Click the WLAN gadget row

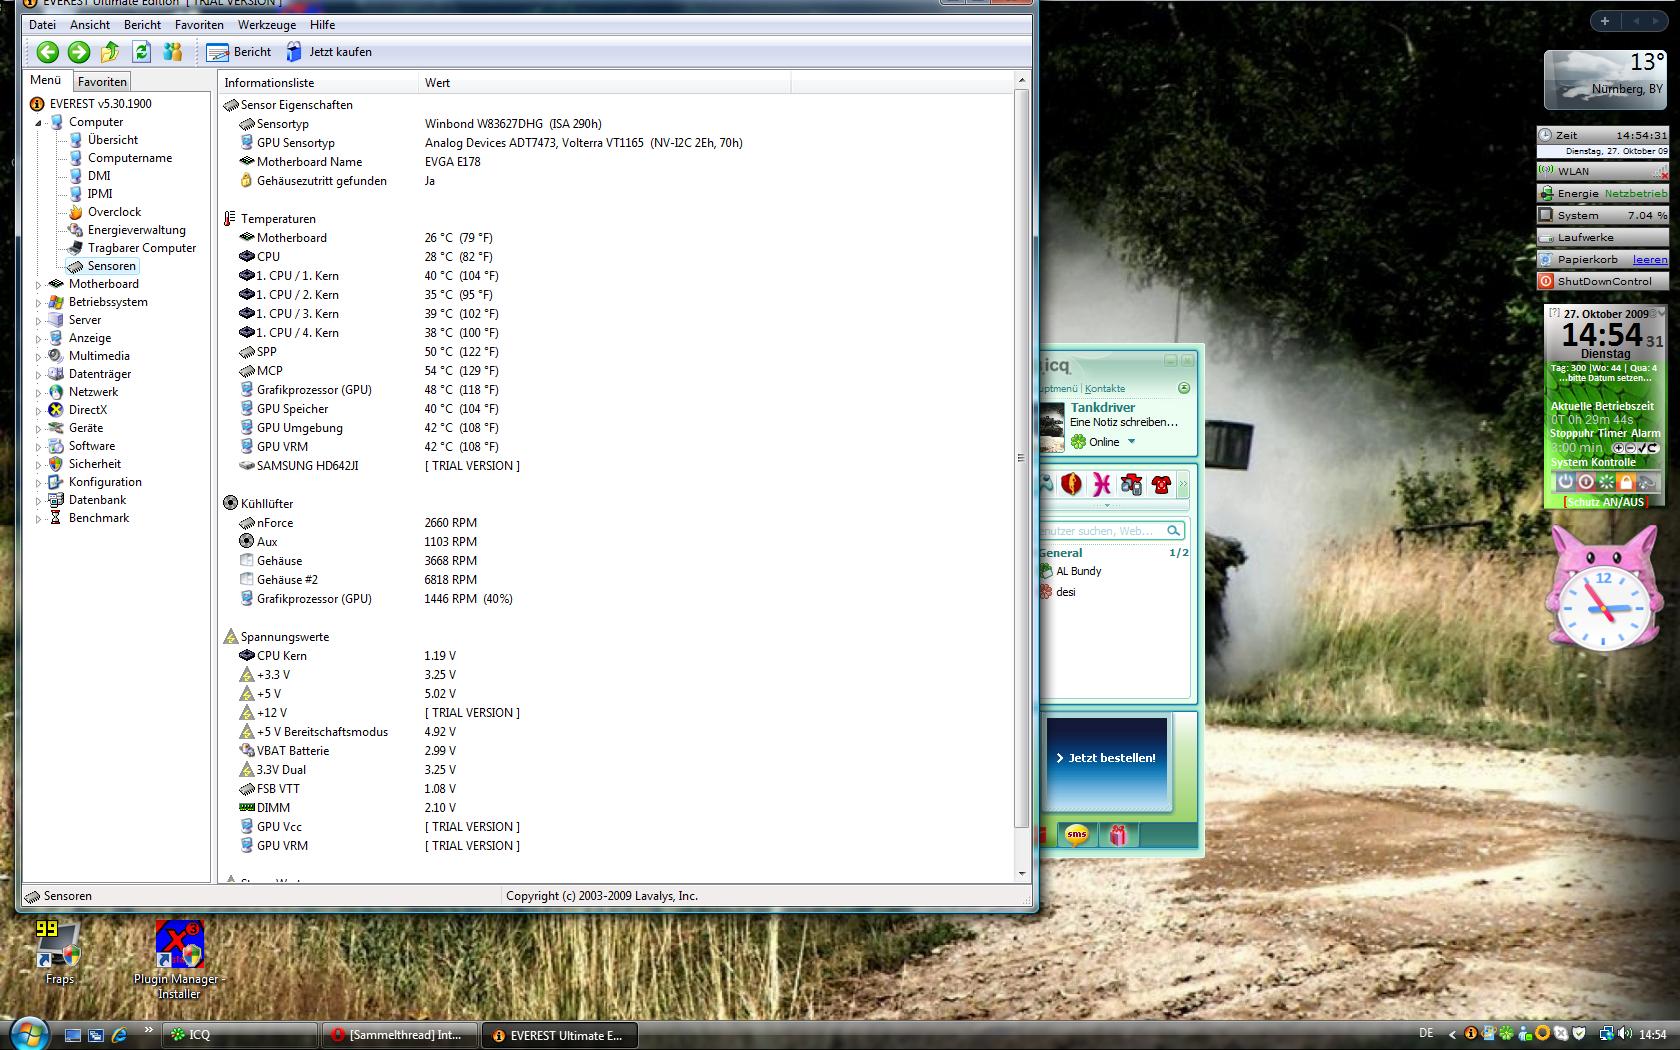click(x=1602, y=171)
